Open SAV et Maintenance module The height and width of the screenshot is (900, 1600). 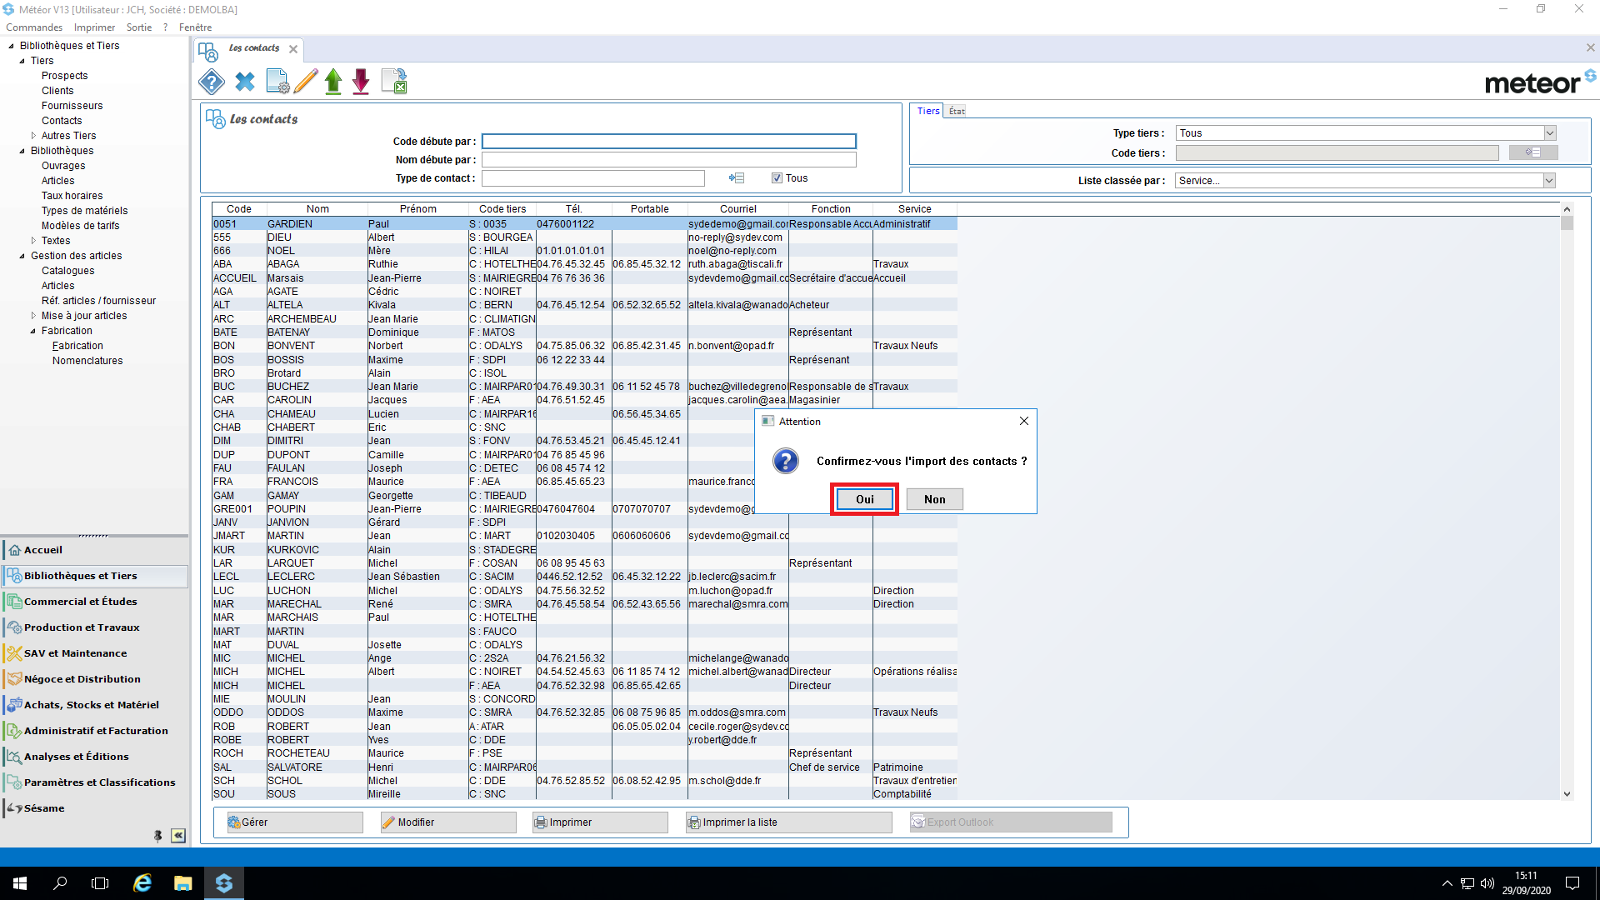point(75,653)
